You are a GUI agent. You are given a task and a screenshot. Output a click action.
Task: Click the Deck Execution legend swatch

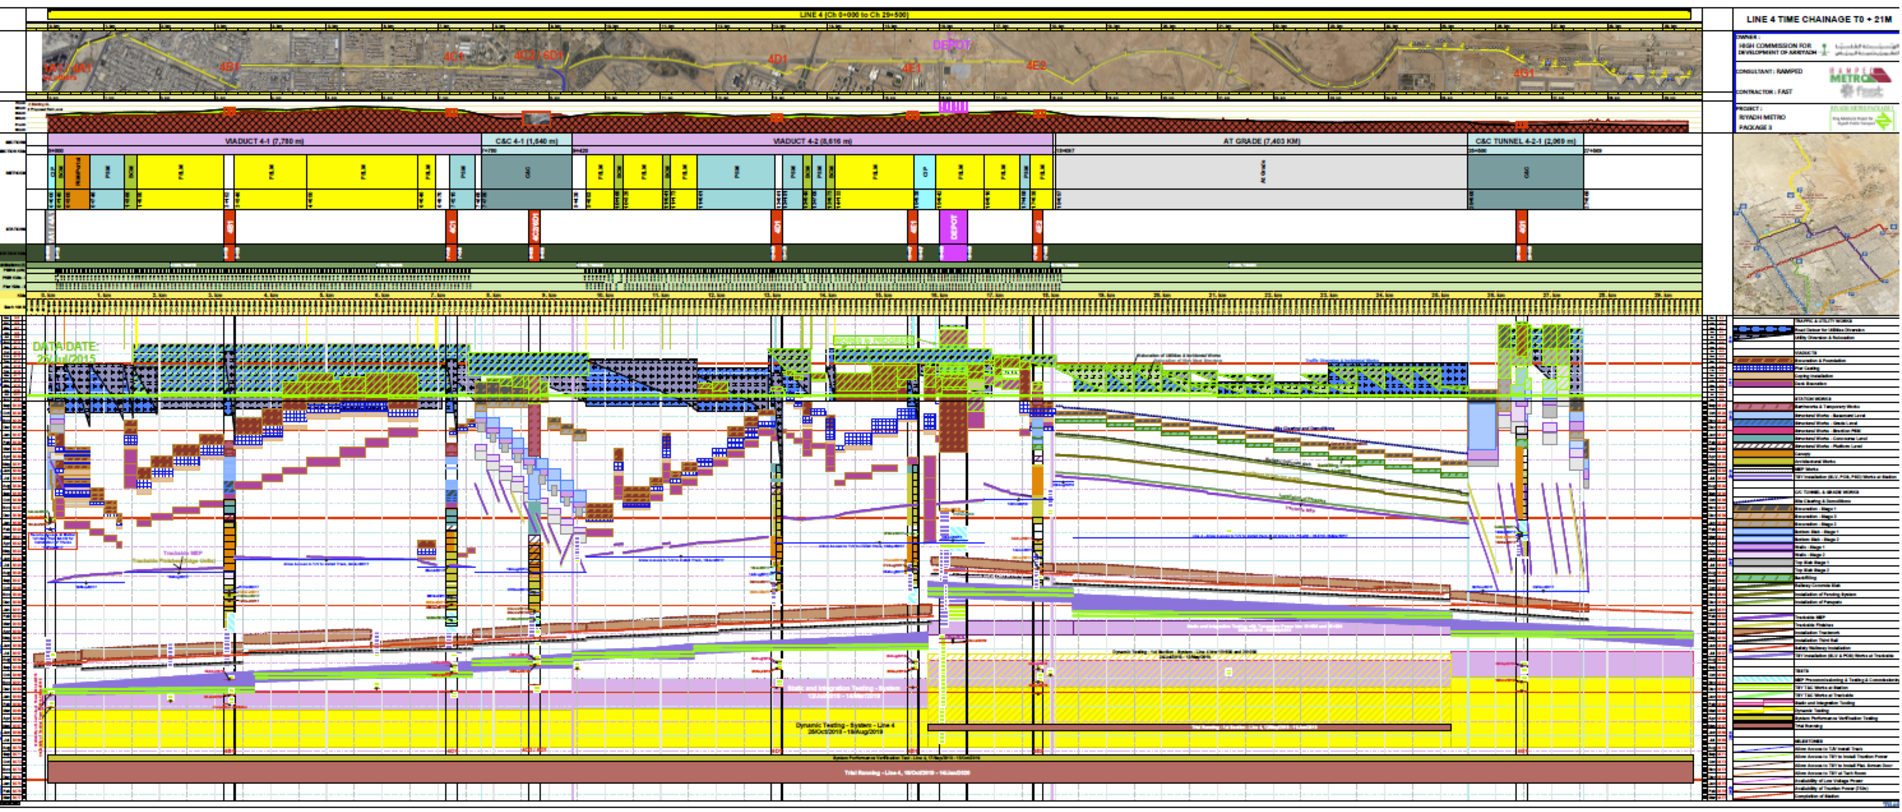tap(1762, 383)
